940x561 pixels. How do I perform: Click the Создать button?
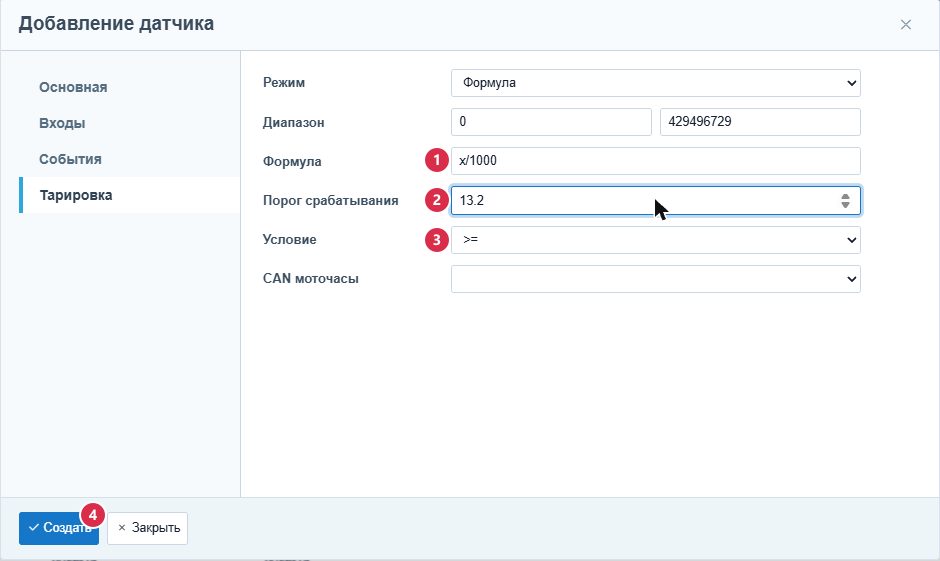tap(59, 528)
